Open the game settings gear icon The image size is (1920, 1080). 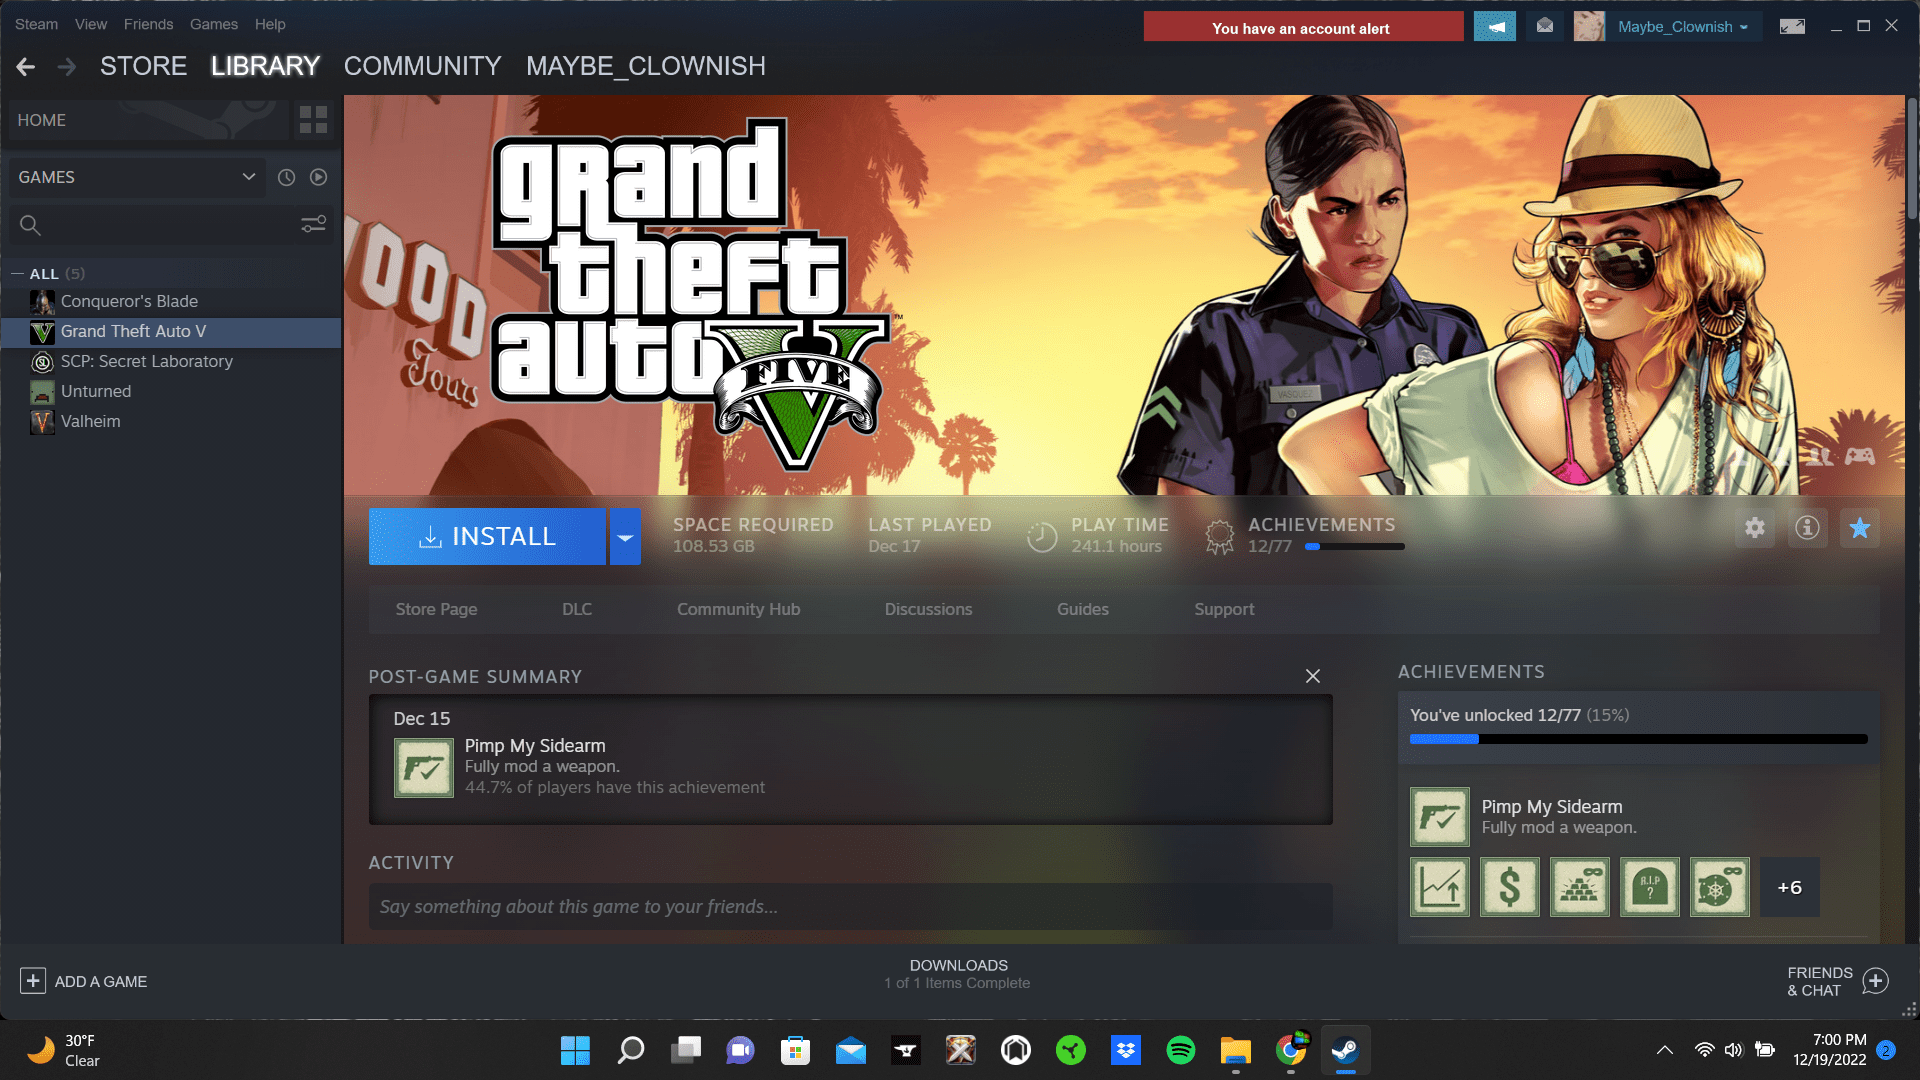point(1754,528)
